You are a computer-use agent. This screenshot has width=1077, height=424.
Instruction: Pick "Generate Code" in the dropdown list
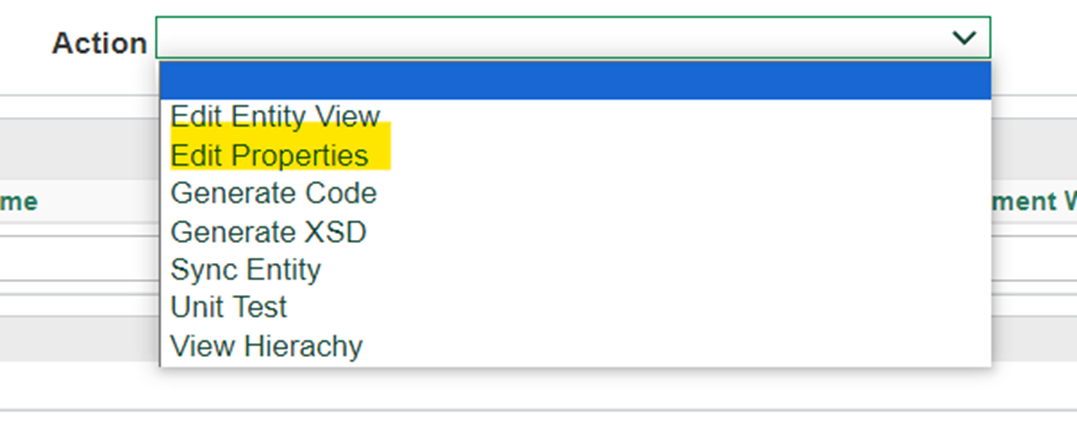tap(274, 193)
